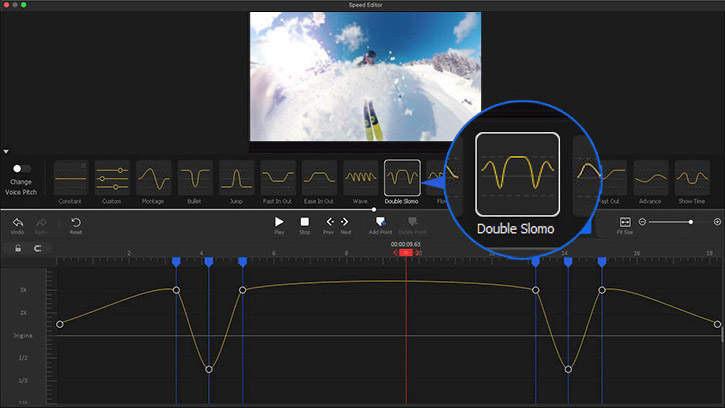This screenshot has height=408, width=725.
Task: Enable the Change Voice Pitch switch
Action: tap(21, 168)
